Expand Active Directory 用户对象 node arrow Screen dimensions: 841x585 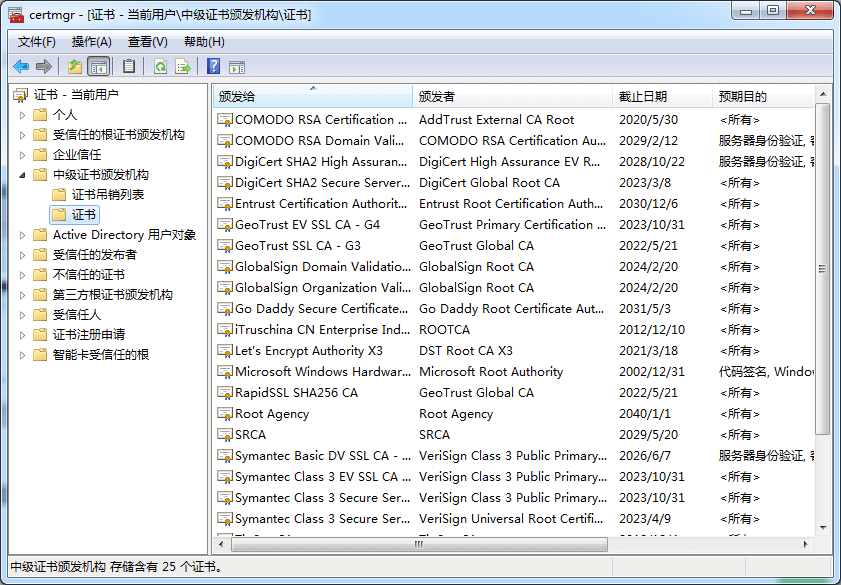click(23, 235)
